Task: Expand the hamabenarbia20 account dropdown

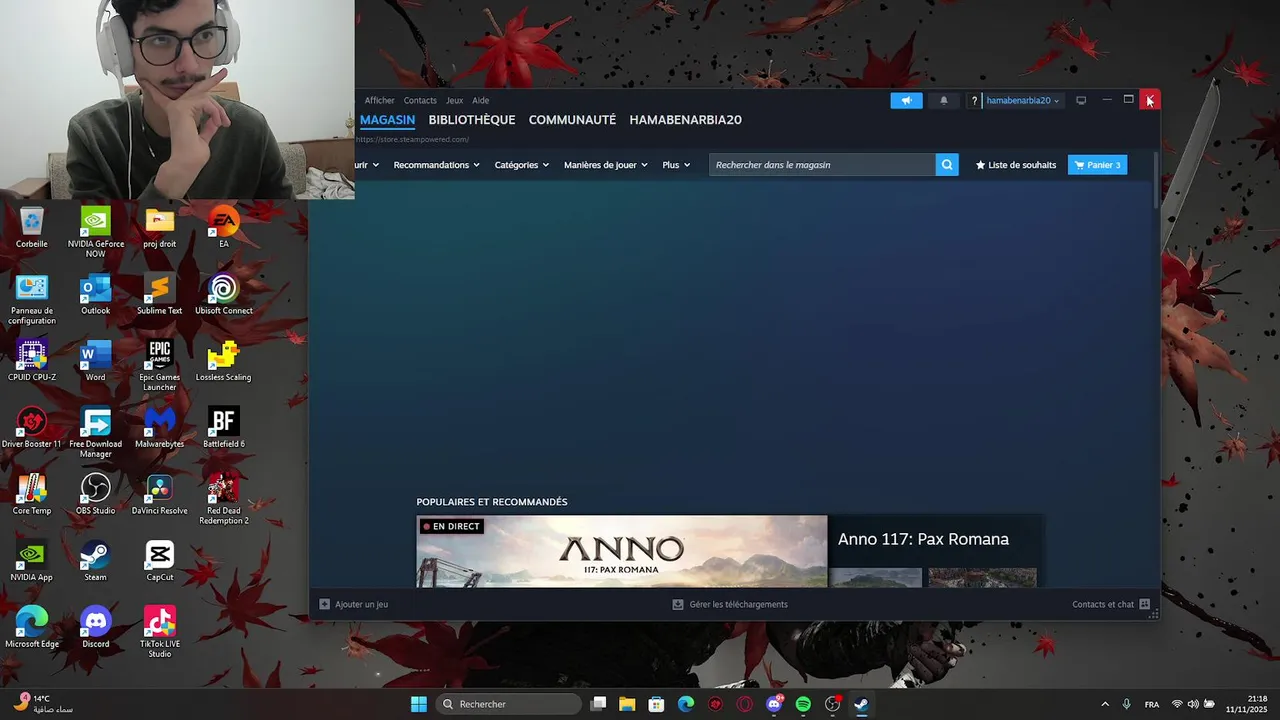Action: pos(1022,100)
